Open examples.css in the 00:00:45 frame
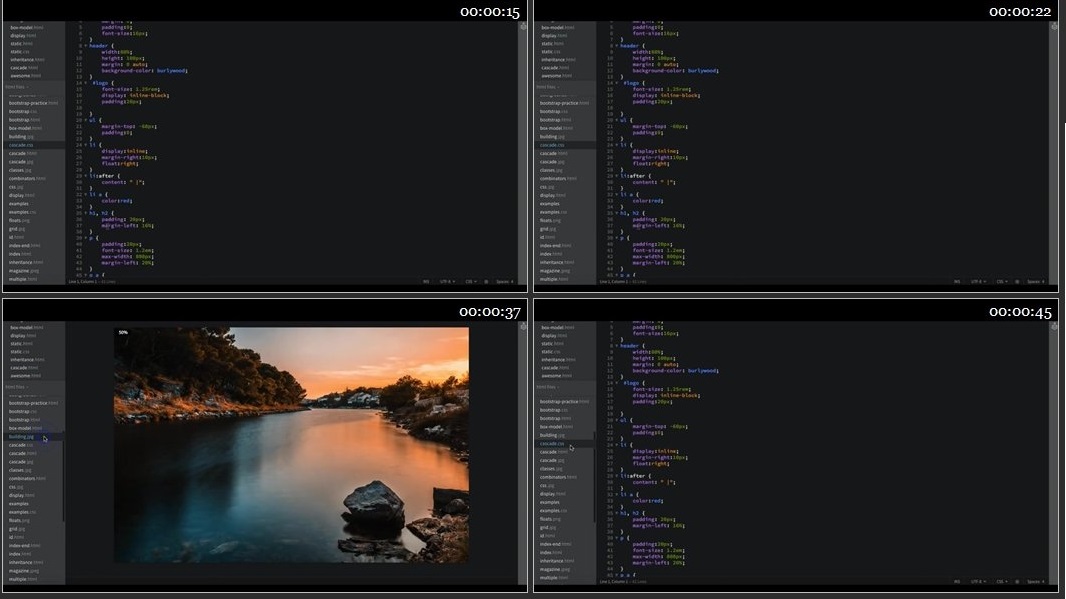This screenshot has height=599, width=1066. coord(553,511)
